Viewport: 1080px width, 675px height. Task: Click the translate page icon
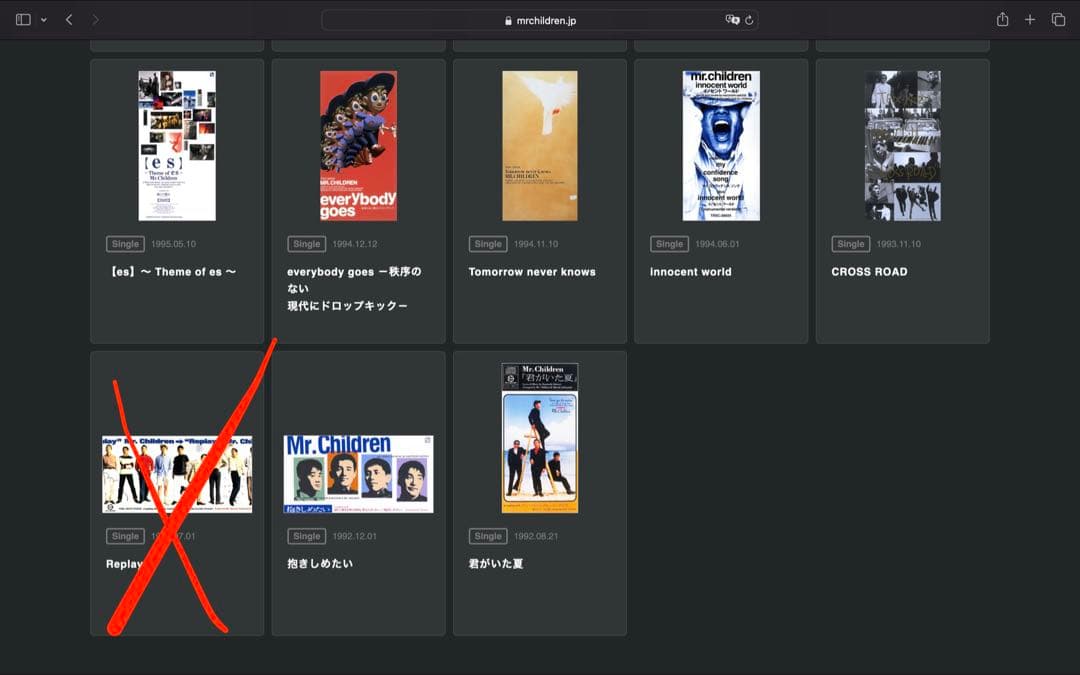pyautogui.click(x=732, y=20)
